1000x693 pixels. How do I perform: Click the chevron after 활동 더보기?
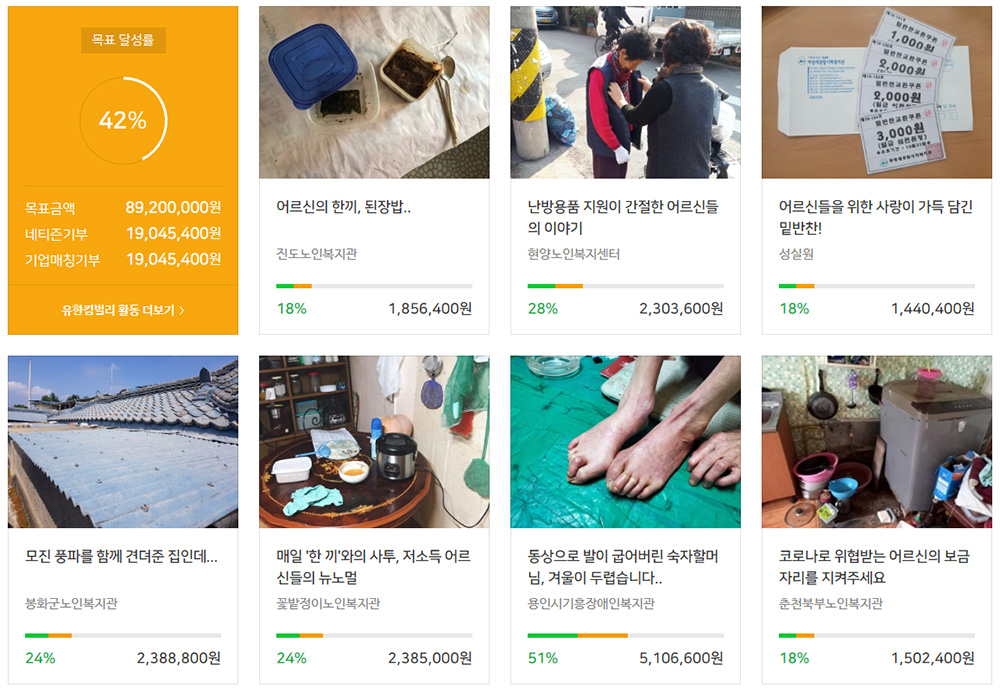(x=182, y=310)
